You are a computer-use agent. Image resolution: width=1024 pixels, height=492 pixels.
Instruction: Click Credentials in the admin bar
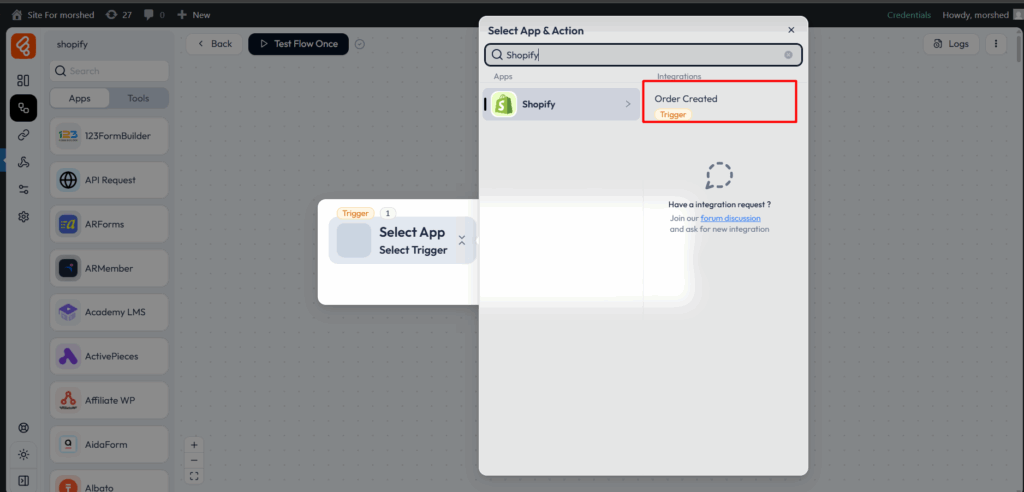pos(909,14)
